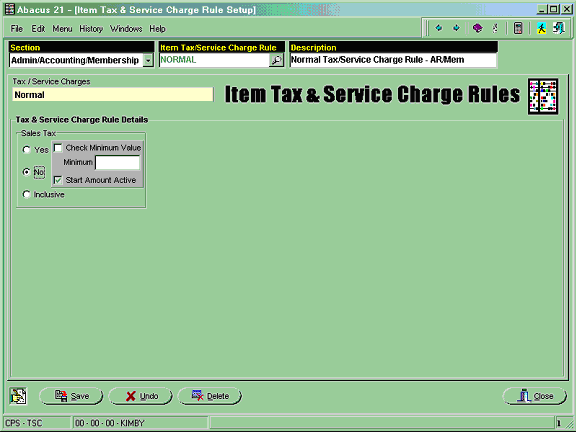Open the purple book help icon

coord(478,28)
